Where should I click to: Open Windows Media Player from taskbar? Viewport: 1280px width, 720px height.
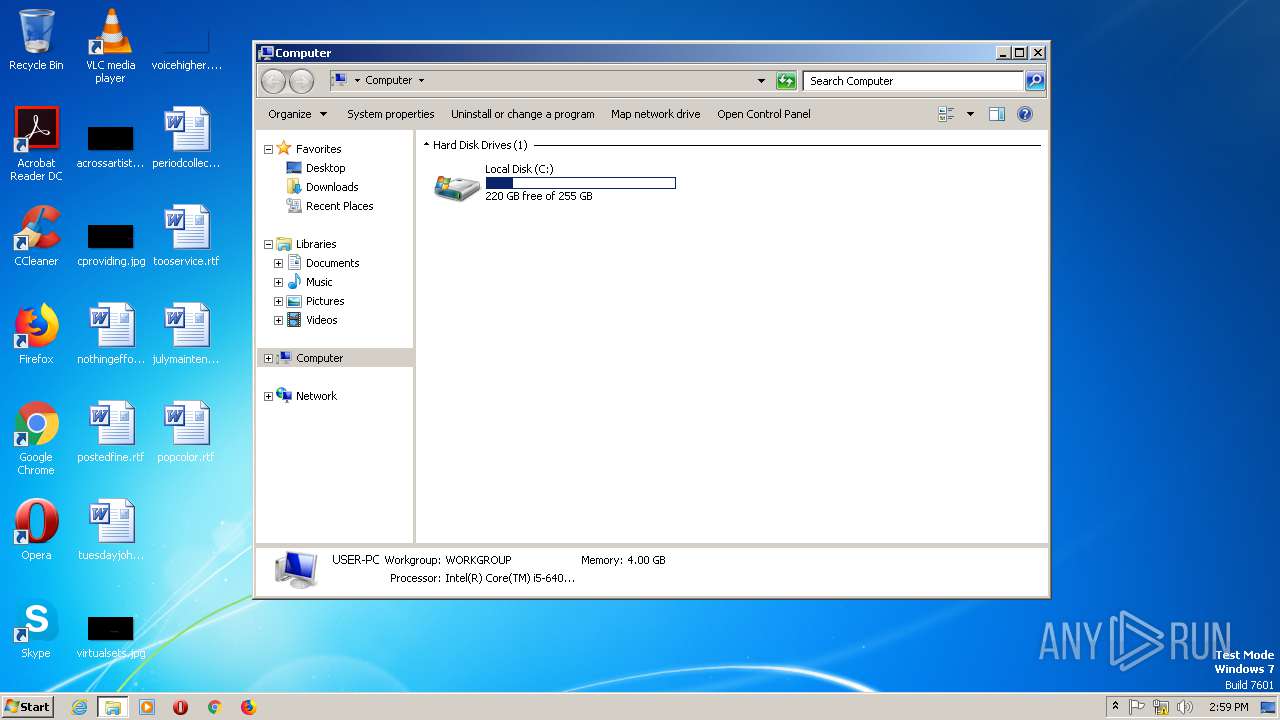pos(147,707)
